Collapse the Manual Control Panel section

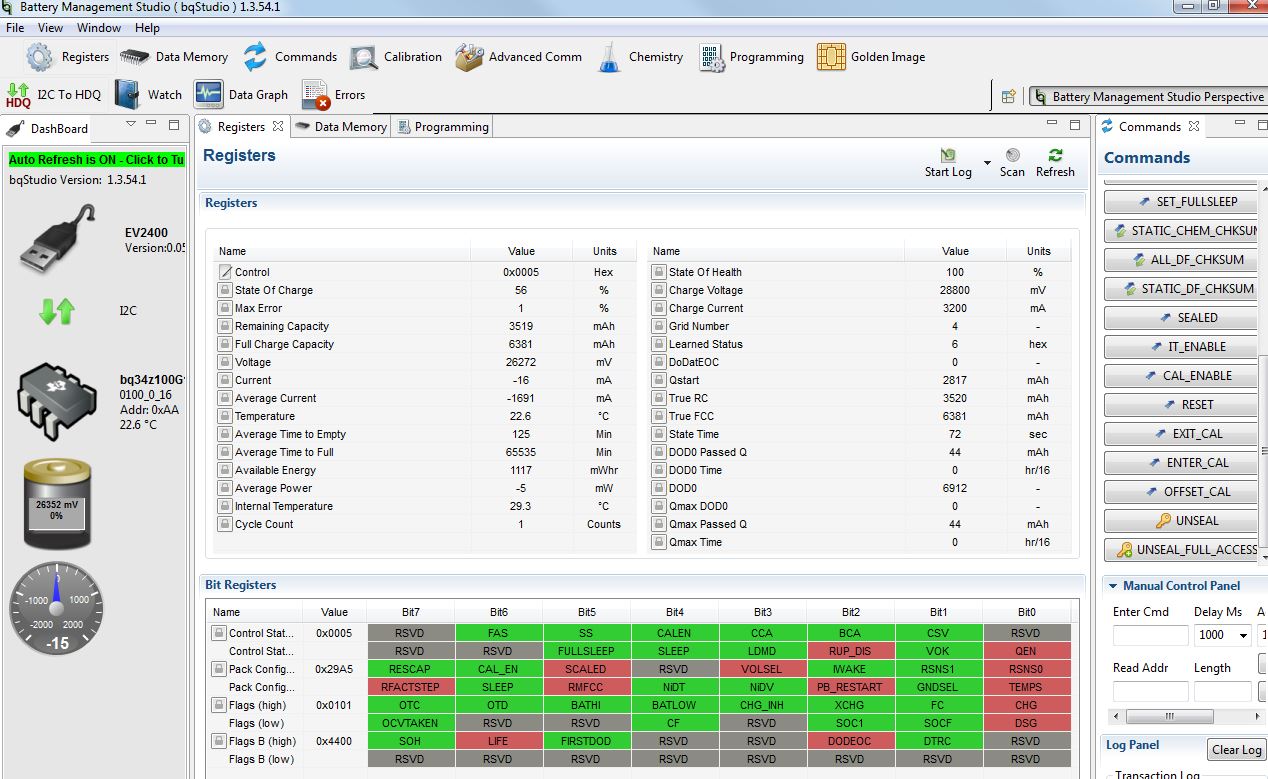(1112, 586)
